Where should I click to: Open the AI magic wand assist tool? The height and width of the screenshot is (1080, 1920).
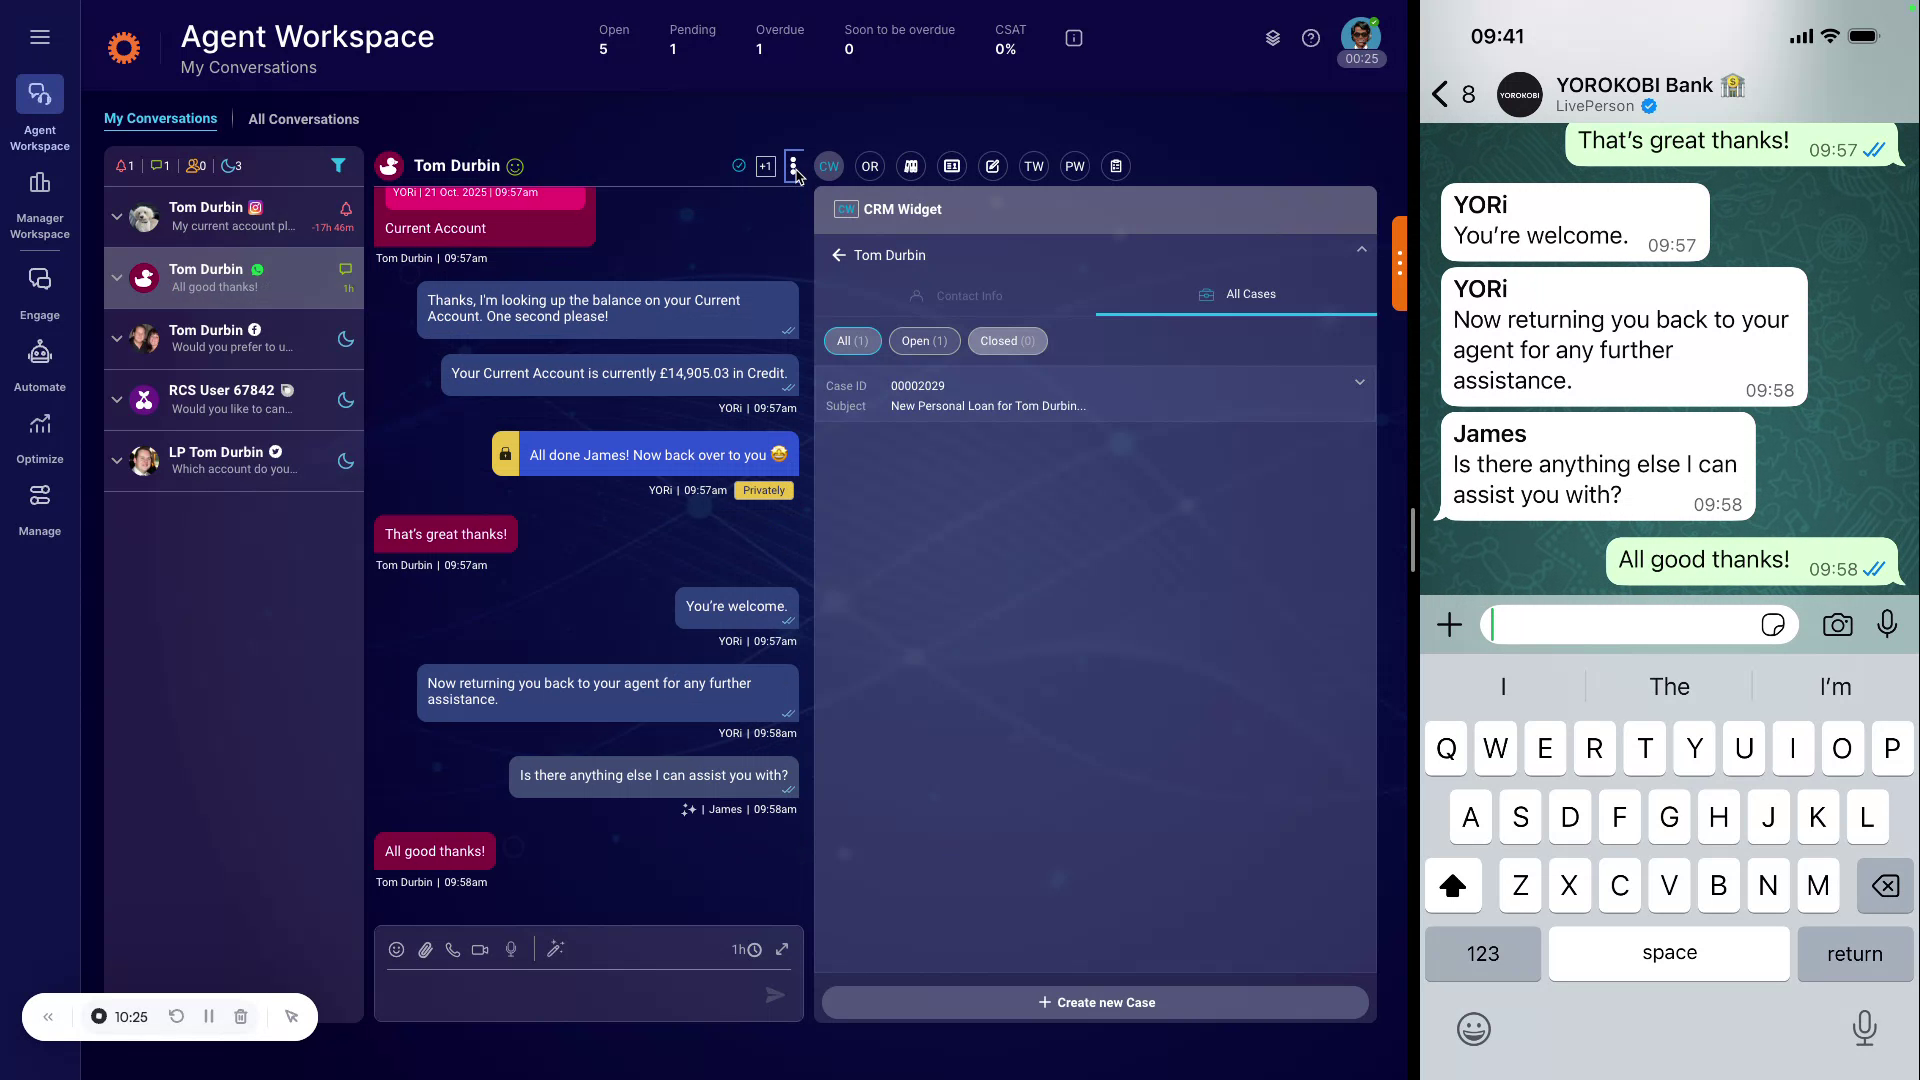556,949
